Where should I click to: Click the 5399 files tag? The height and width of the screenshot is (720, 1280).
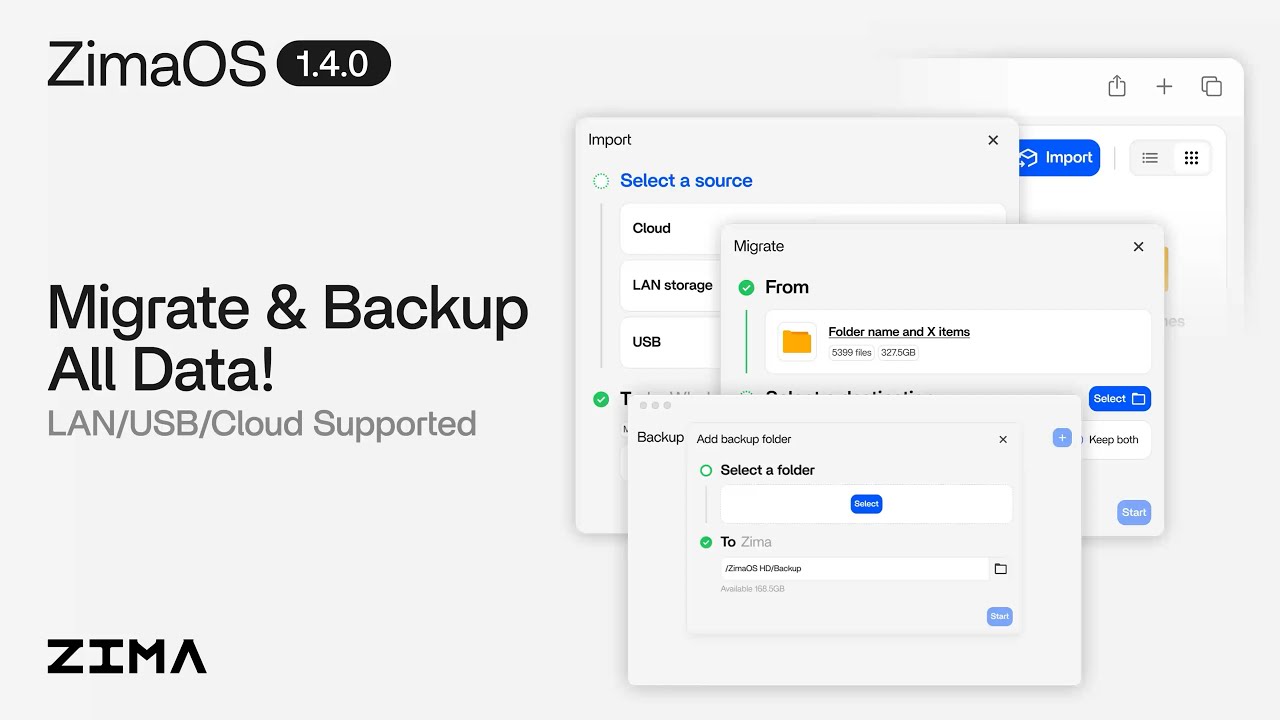[852, 353]
